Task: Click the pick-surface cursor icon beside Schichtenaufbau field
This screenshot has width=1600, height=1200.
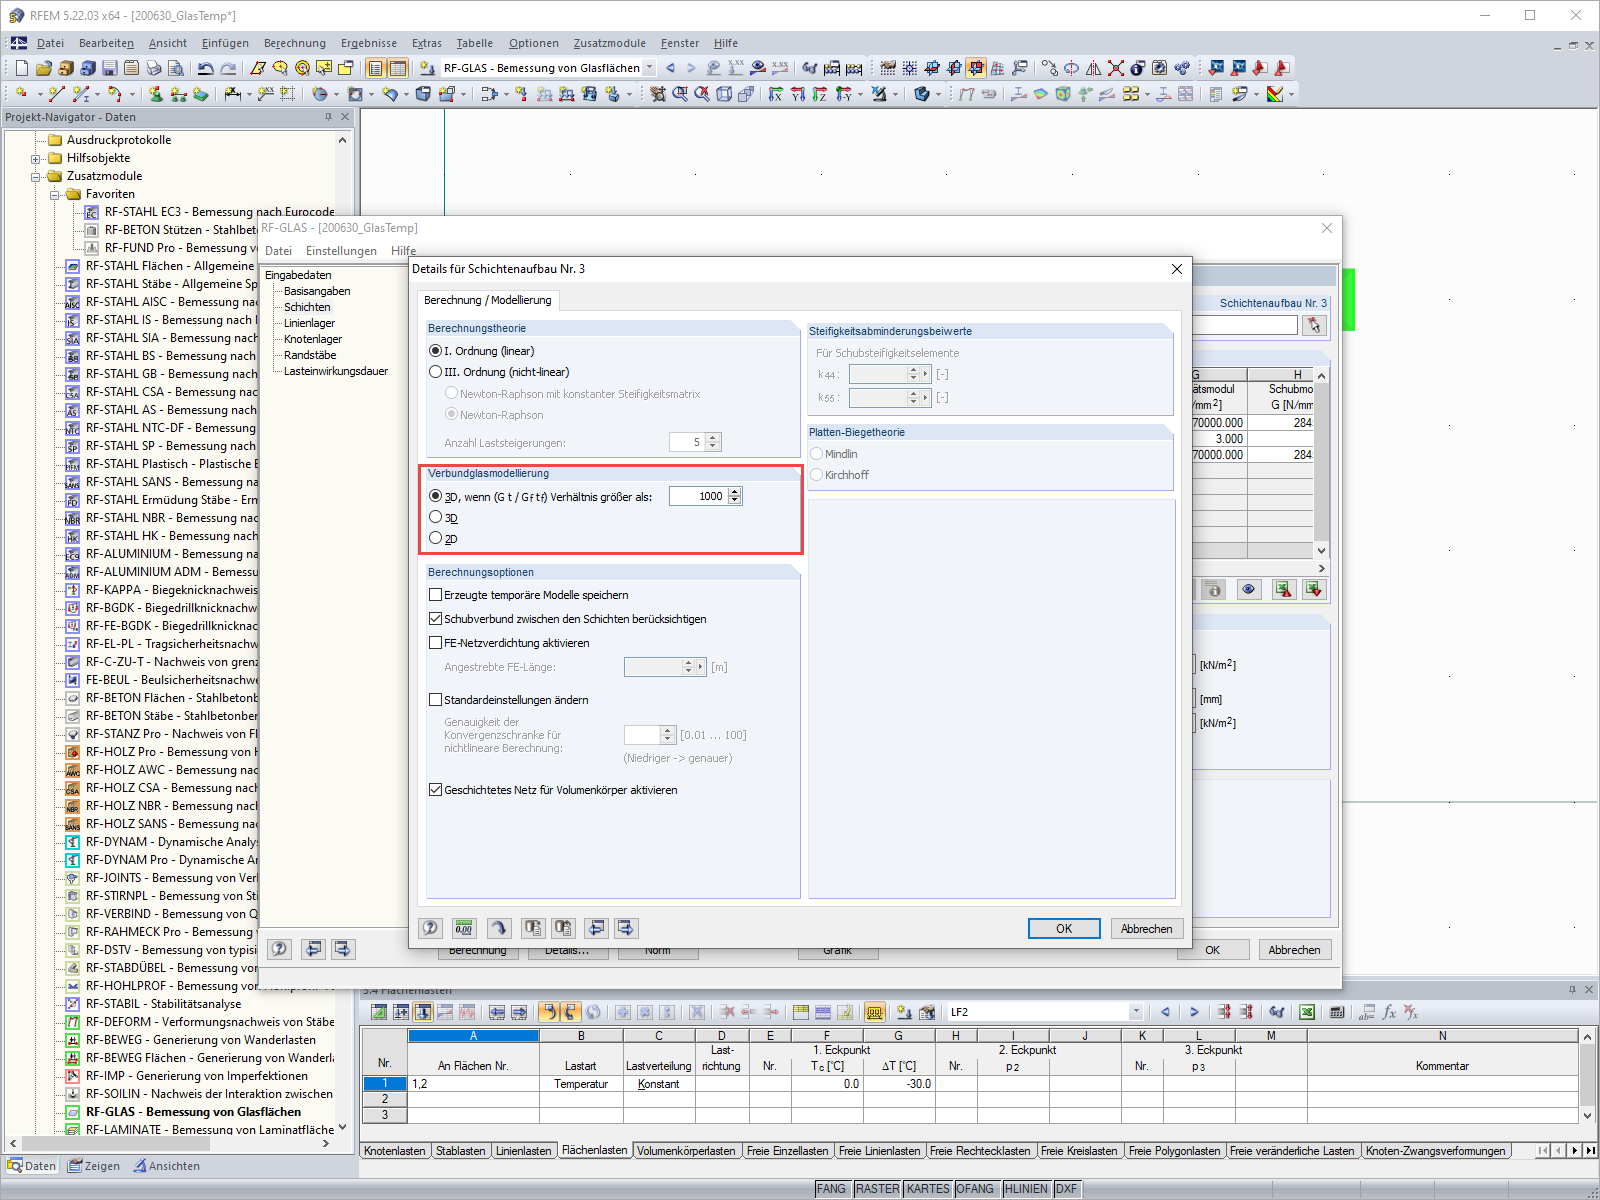Action: tap(1314, 325)
